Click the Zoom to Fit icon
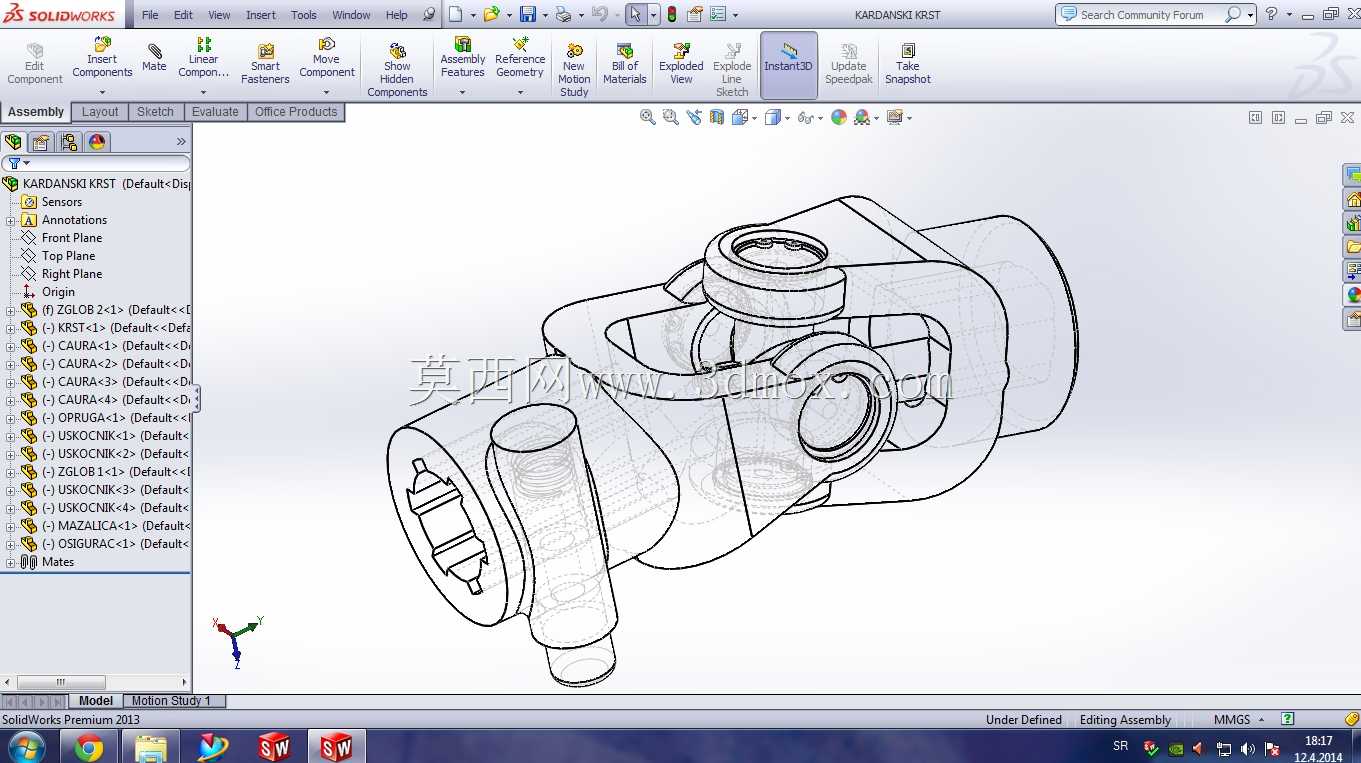 [x=648, y=117]
